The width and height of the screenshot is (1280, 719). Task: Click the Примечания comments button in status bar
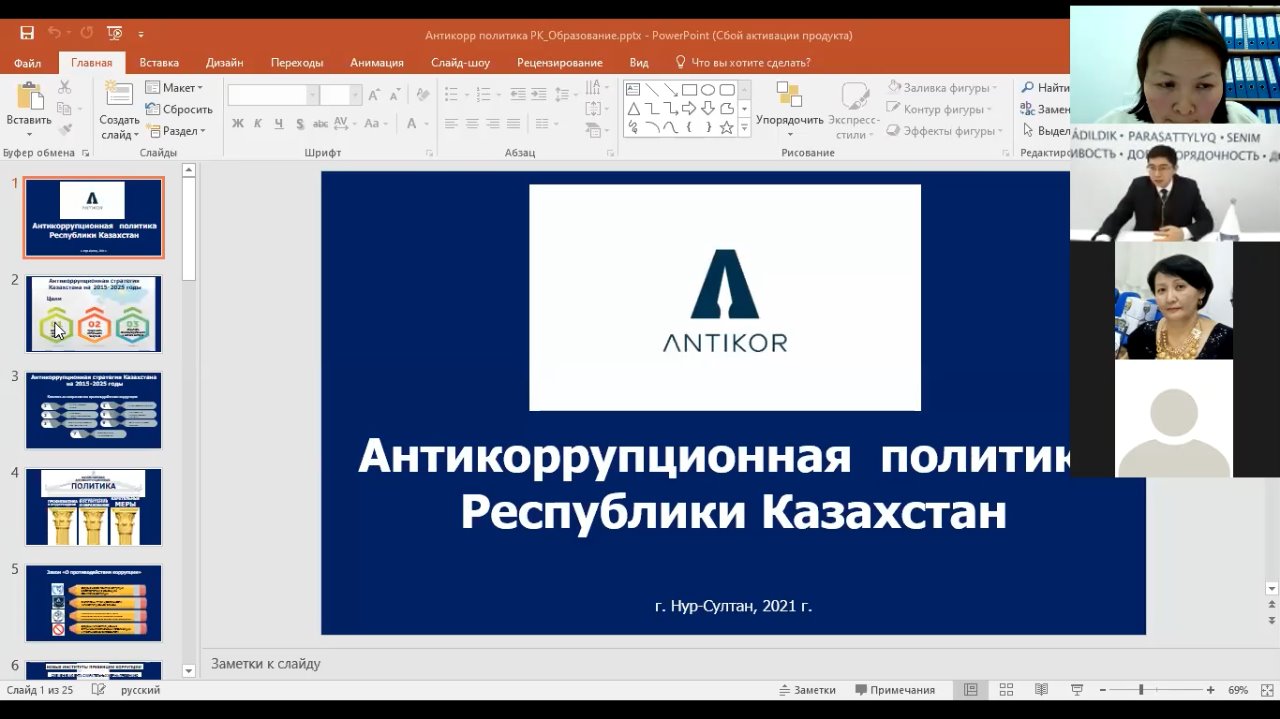pyautogui.click(x=895, y=690)
